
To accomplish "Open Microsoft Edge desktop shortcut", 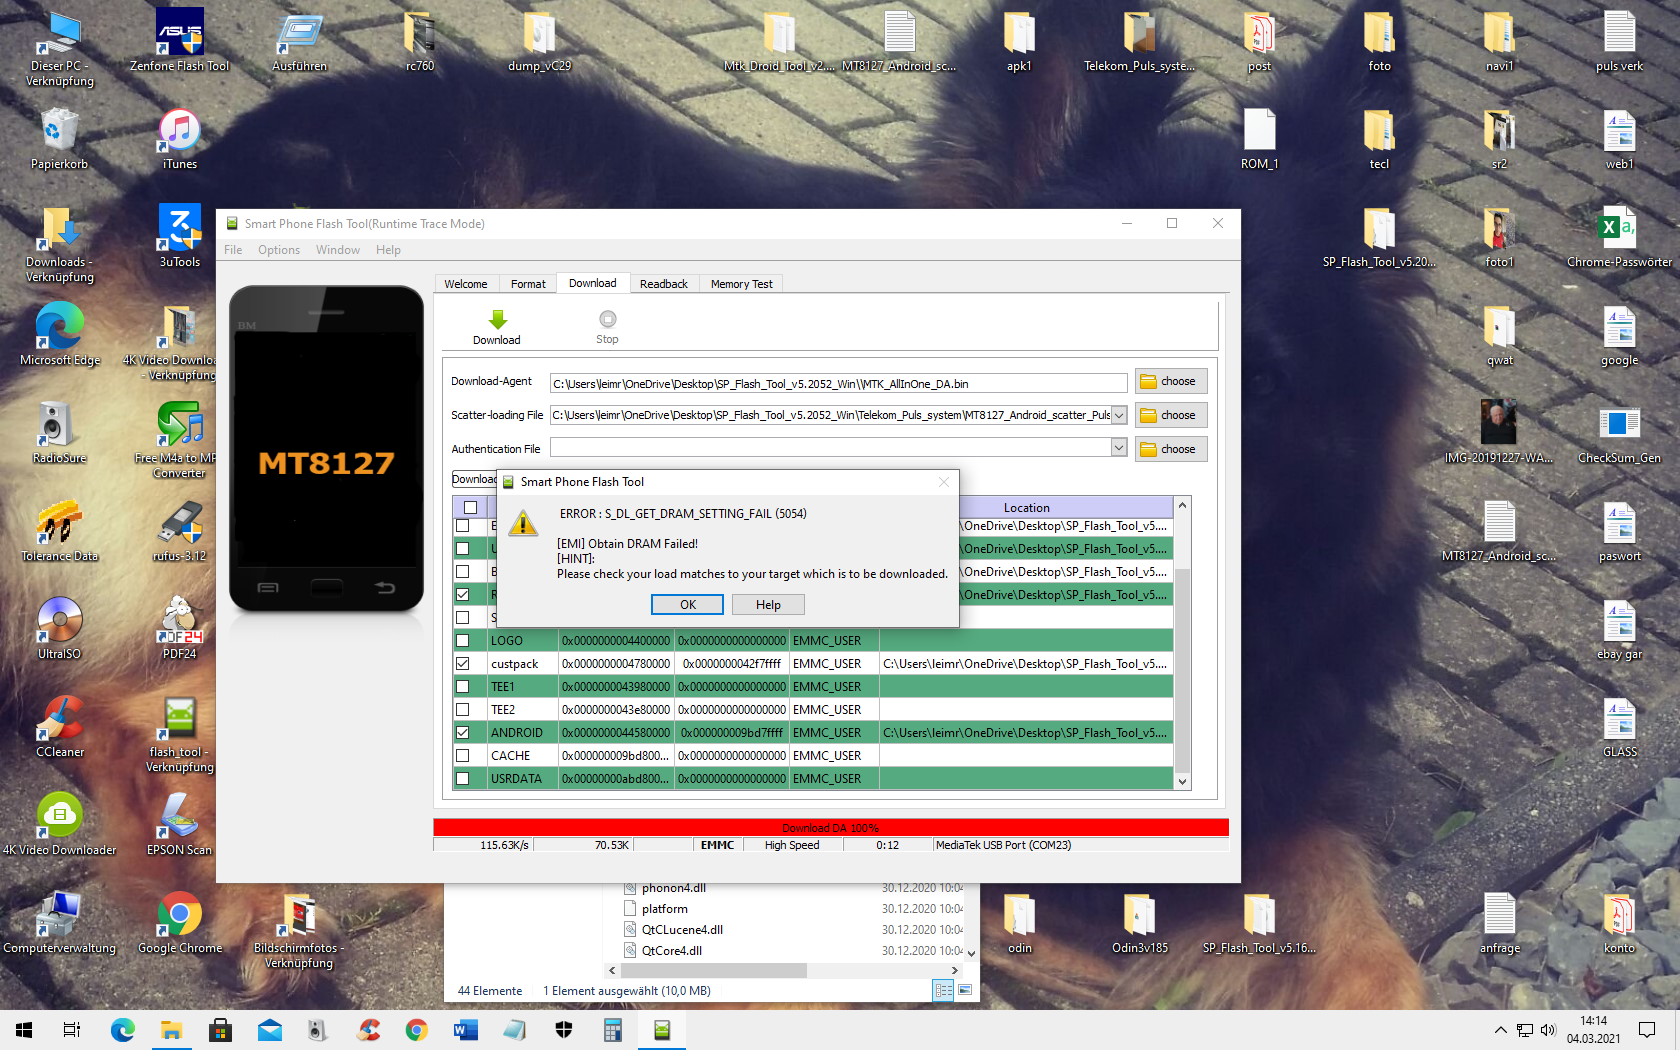I will tap(60, 334).
